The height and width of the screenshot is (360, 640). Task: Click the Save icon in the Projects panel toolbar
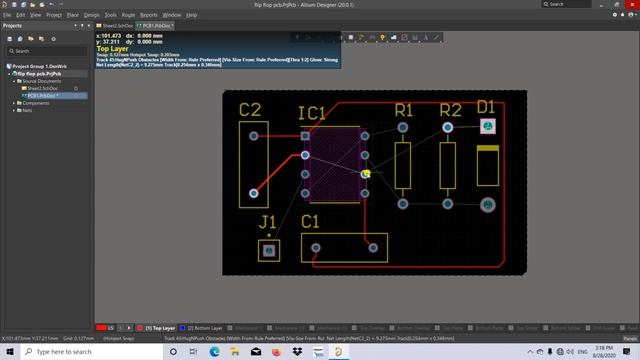pos(10,39)
